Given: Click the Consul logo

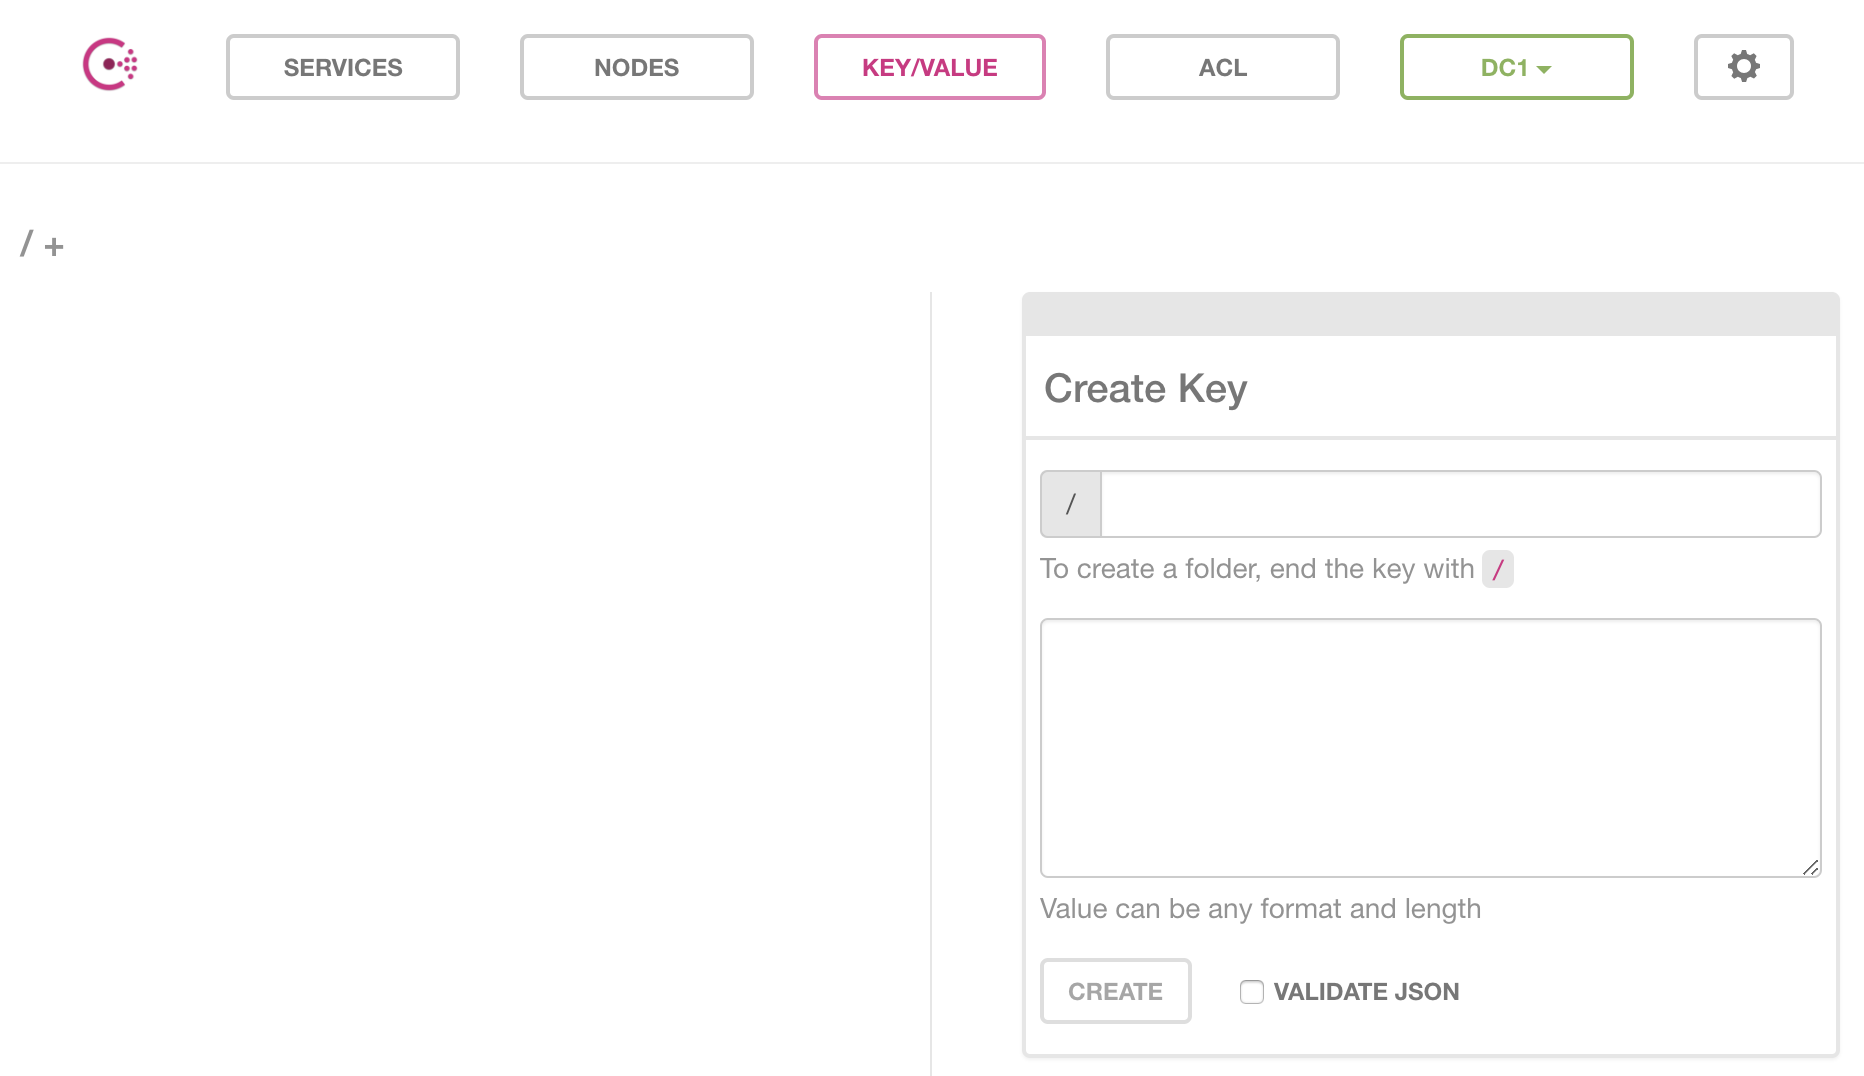Looking at the screenshot, I should coord(110,65).
